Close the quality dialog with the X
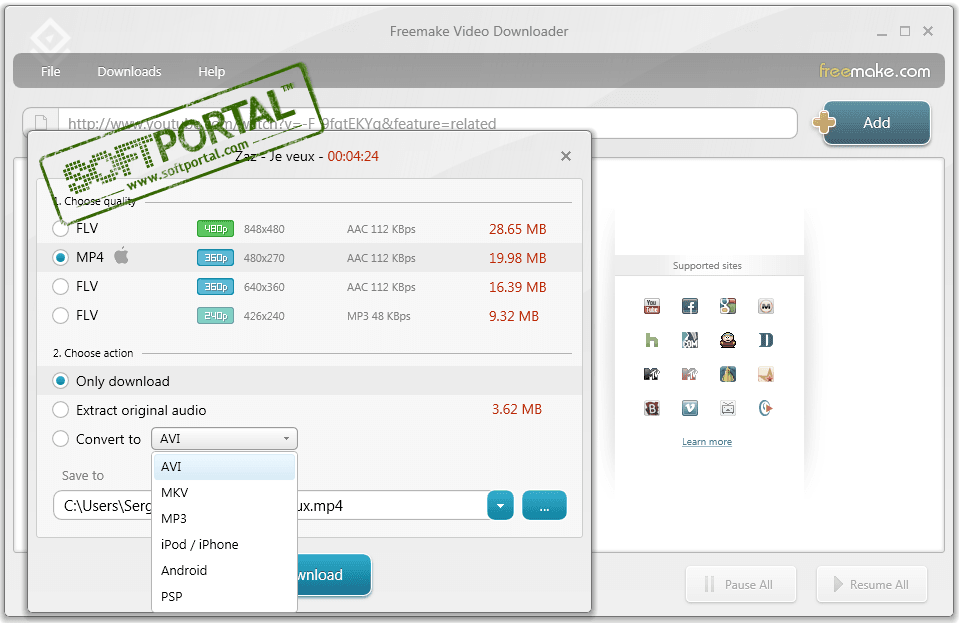The height and width of the screenshot is (623, 959). [x=566, y=156]
